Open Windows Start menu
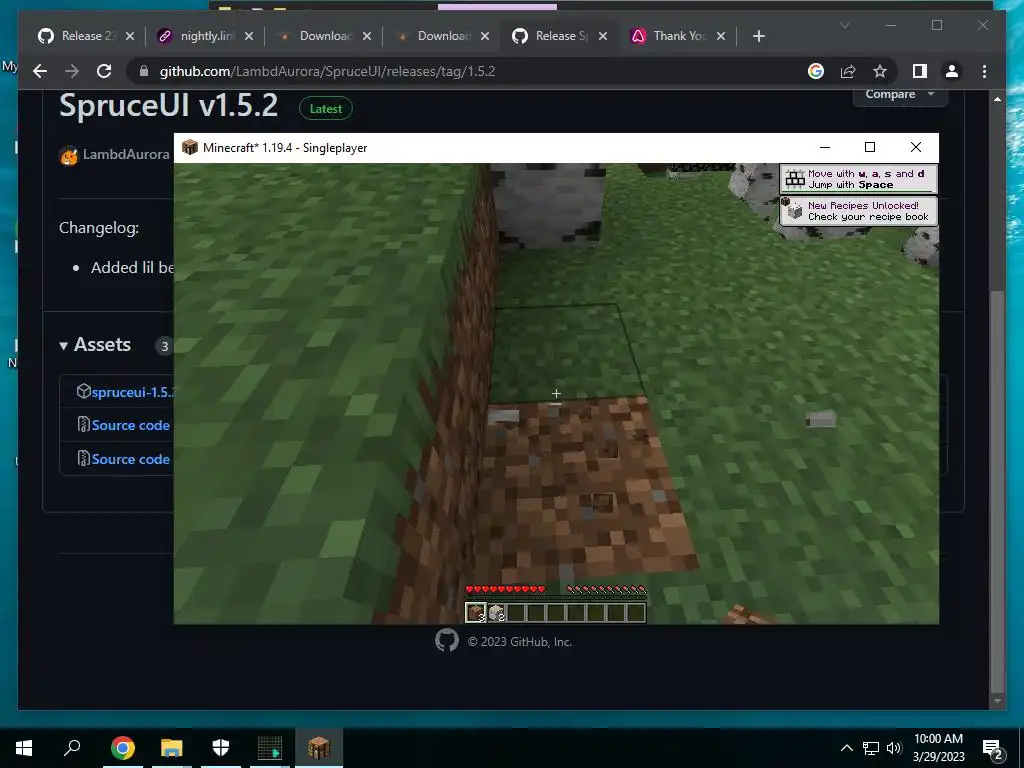1024x768 pixels. [x=24, y=748]
